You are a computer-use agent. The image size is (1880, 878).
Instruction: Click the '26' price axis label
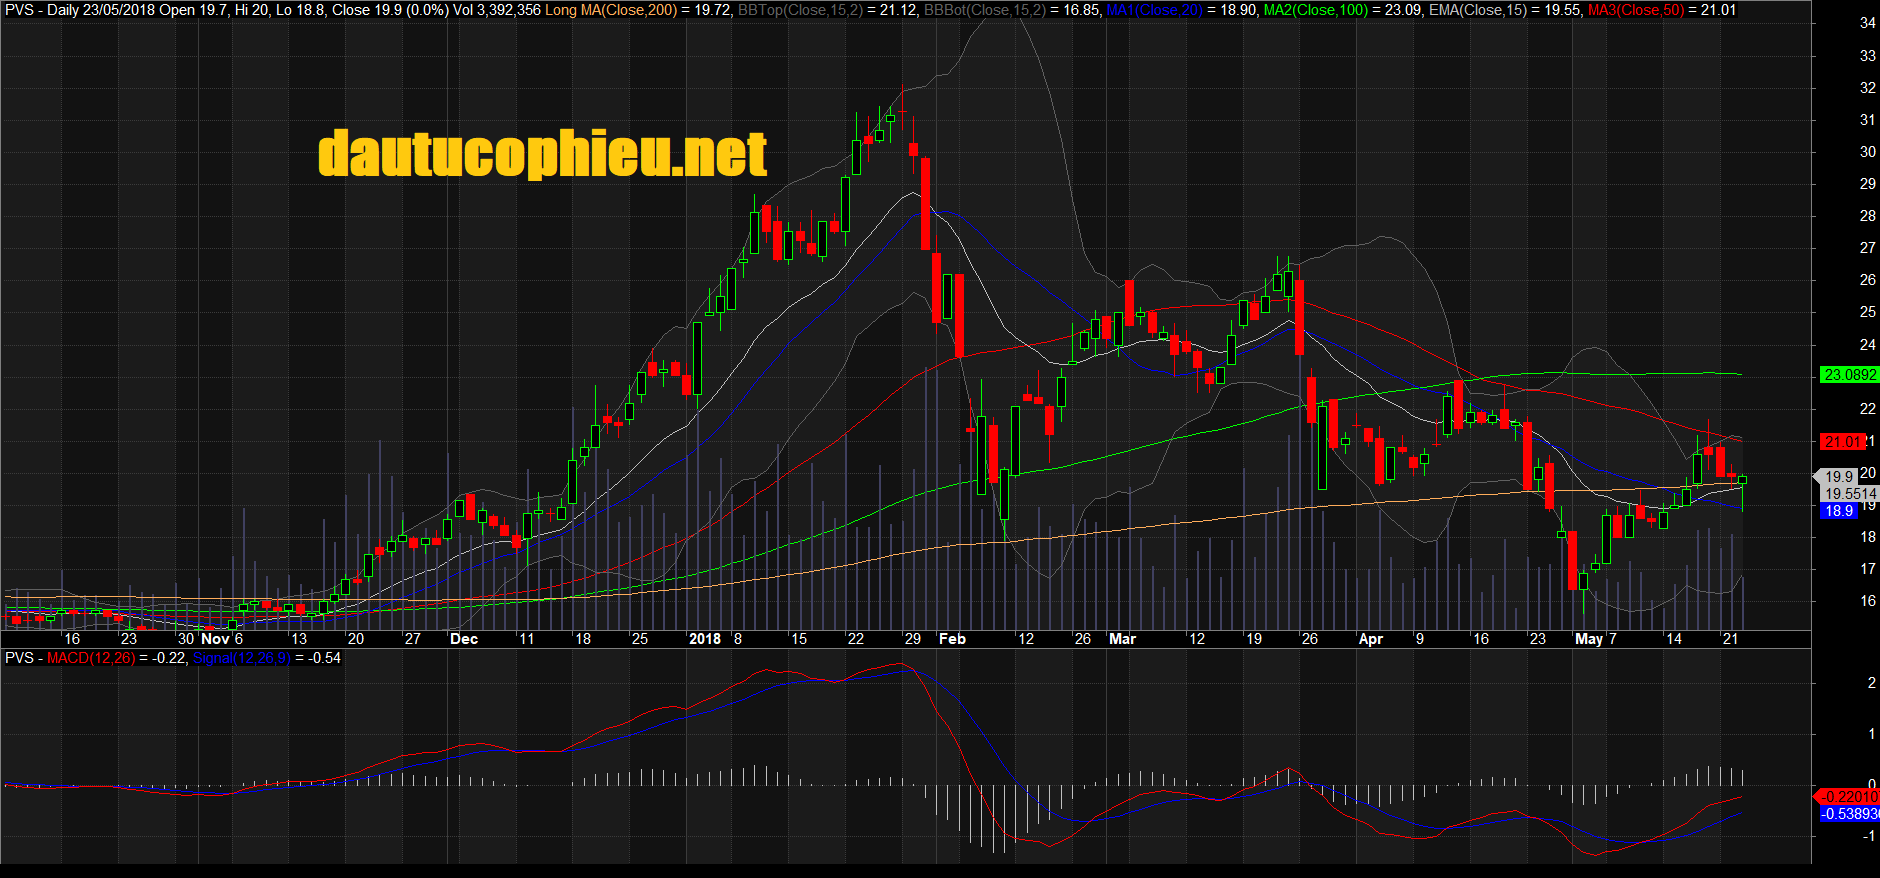pyautogui.click(x=1867, y=280)
